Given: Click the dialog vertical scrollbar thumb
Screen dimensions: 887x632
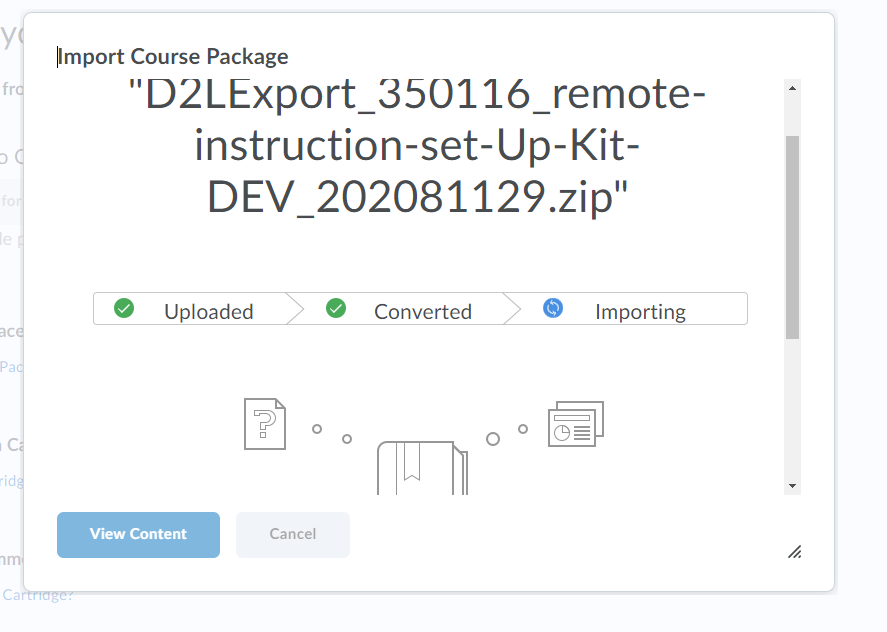Looking at the screenshot, I should click(793, 238).
